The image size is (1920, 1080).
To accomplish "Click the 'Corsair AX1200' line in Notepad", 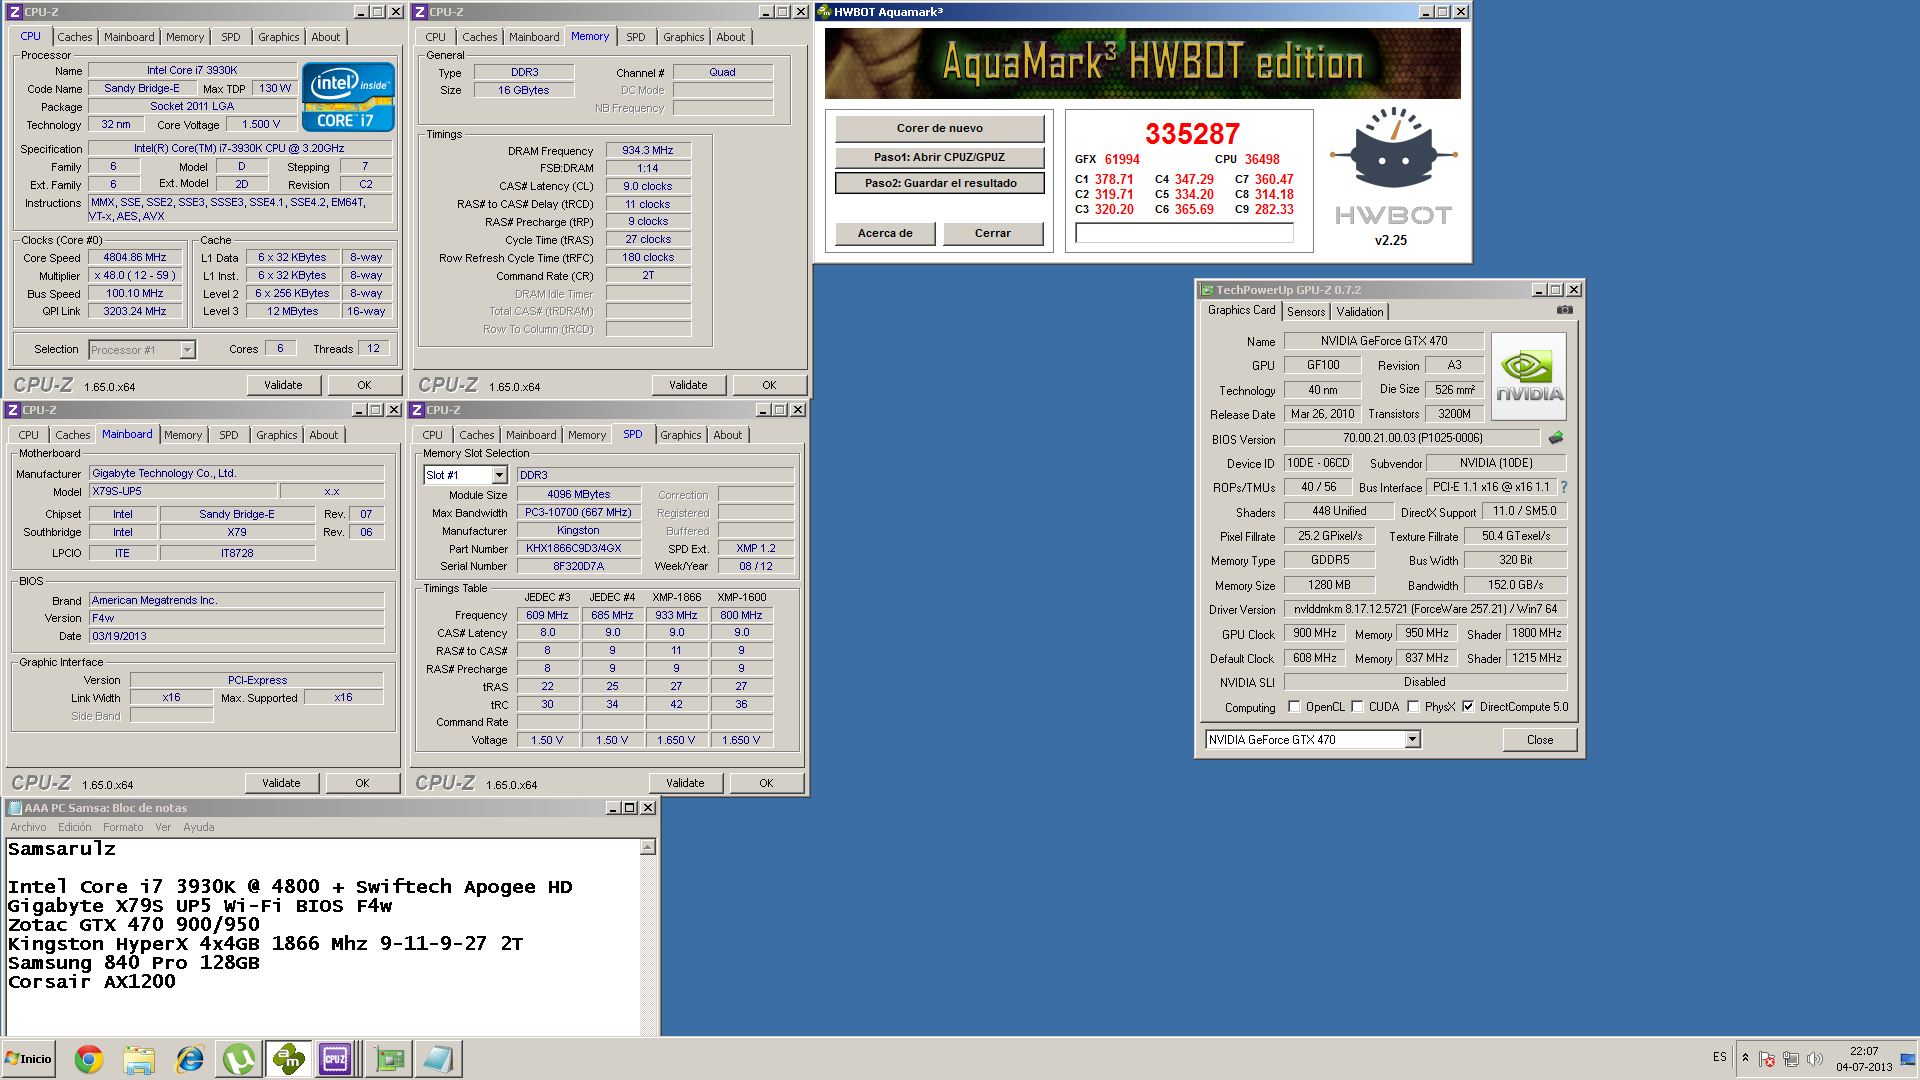I will coord(92,982).
